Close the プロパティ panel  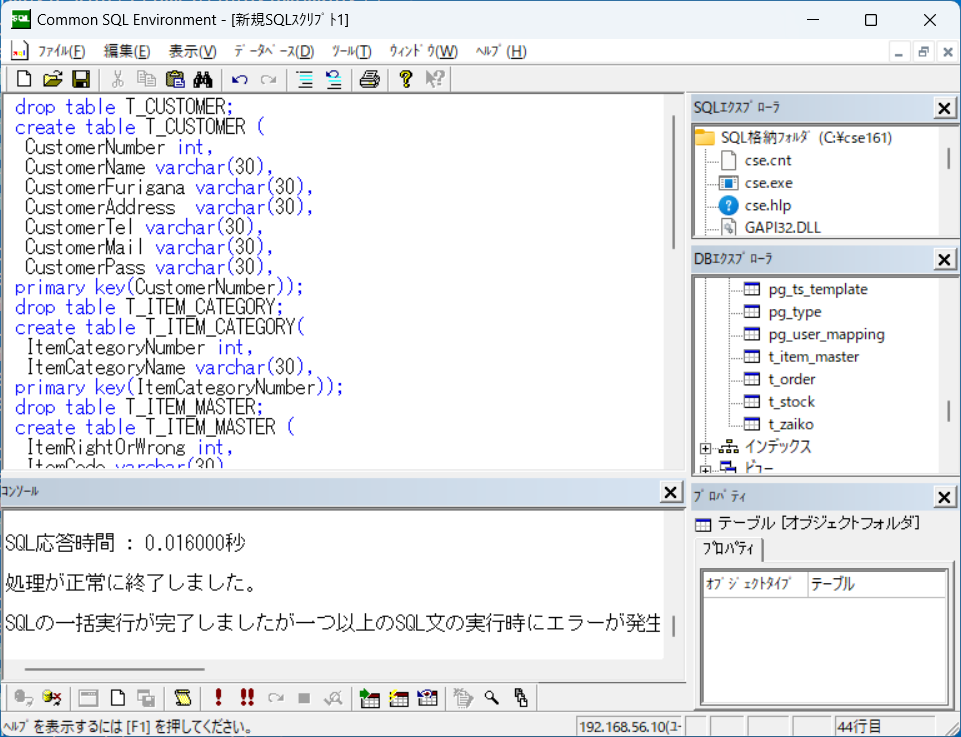click(944, 497)
